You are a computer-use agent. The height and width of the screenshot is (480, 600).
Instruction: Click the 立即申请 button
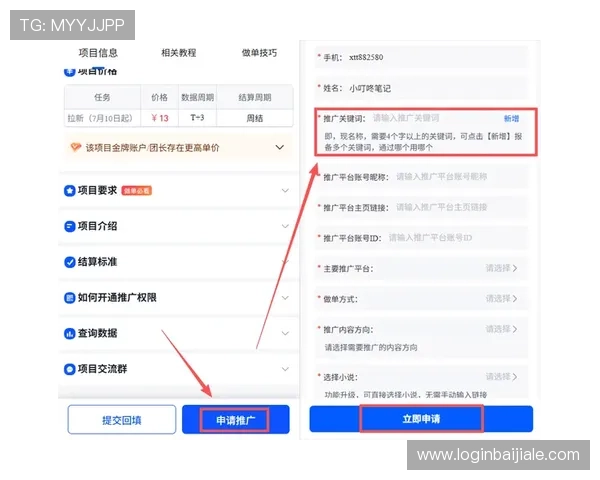[x=421, y=419]
